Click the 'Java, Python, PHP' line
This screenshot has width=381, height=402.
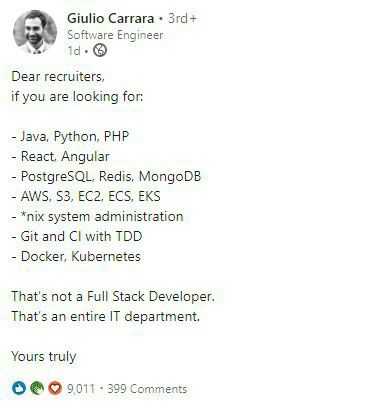coord(70,137)
